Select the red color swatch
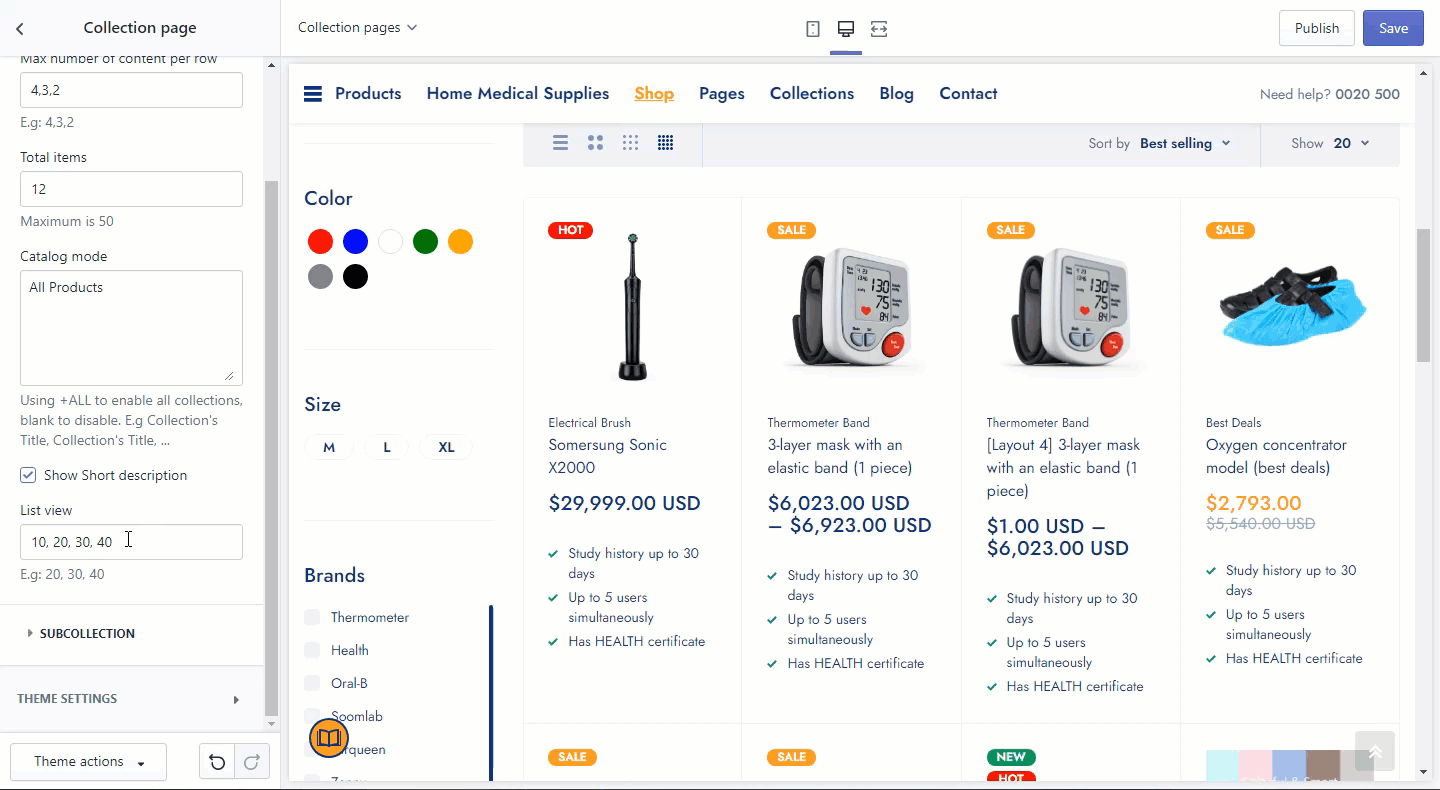 click(x=320, y=242)
